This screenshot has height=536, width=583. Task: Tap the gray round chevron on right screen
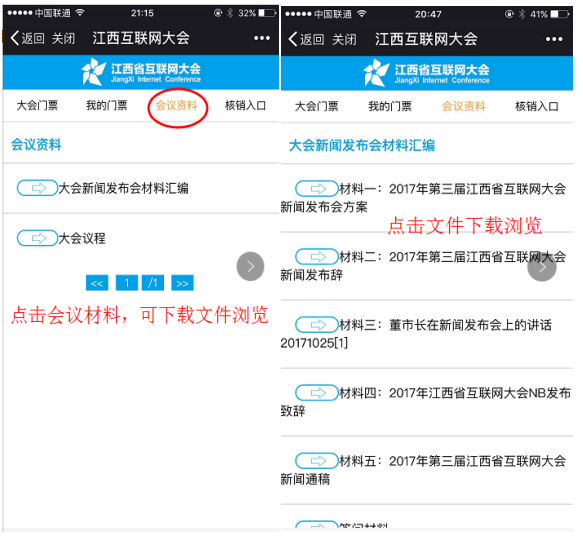tap(542, 267)
